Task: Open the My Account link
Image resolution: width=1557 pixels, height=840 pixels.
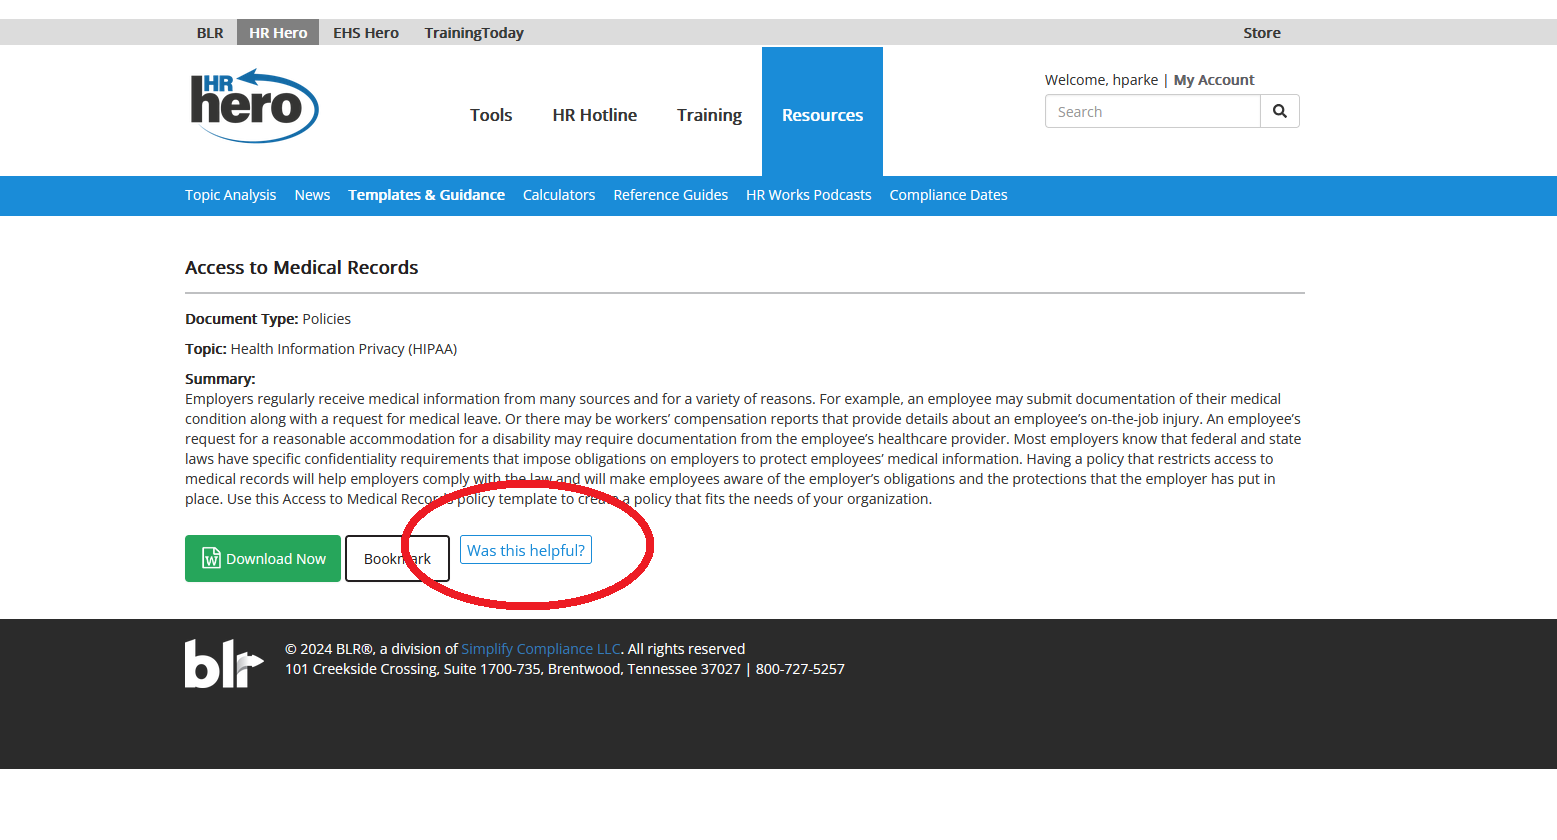Action: tap(1213, 80)
